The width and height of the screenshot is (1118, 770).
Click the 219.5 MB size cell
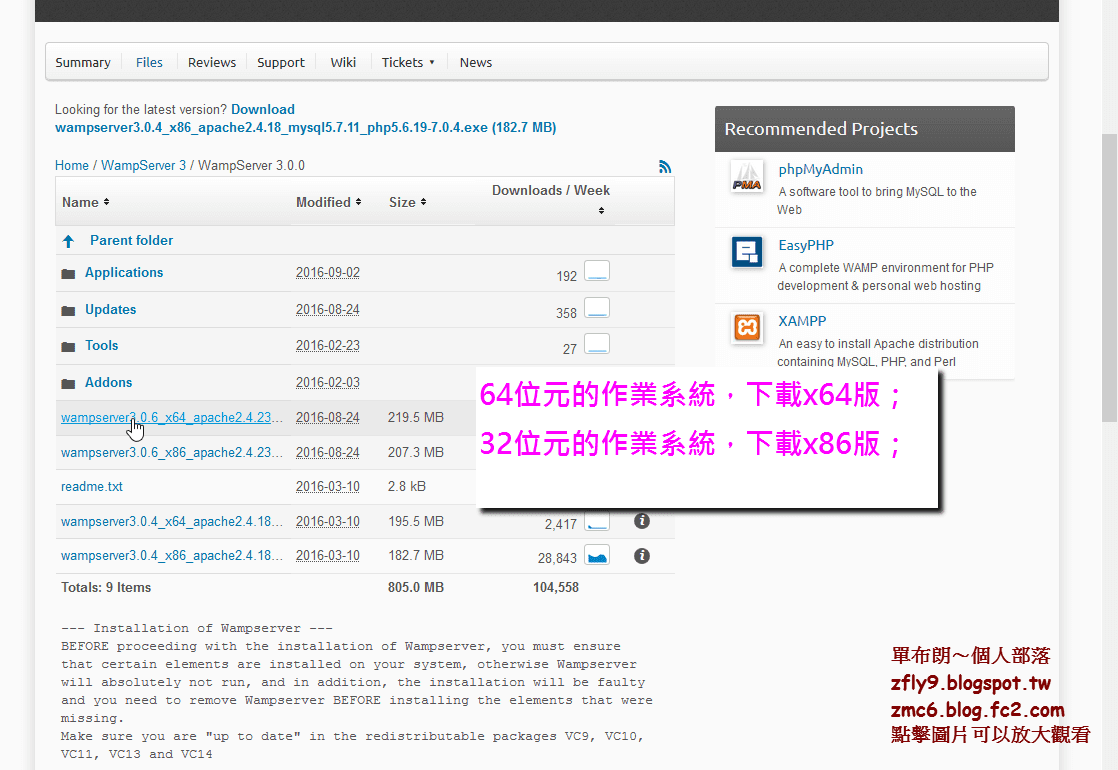coord(416,418)
